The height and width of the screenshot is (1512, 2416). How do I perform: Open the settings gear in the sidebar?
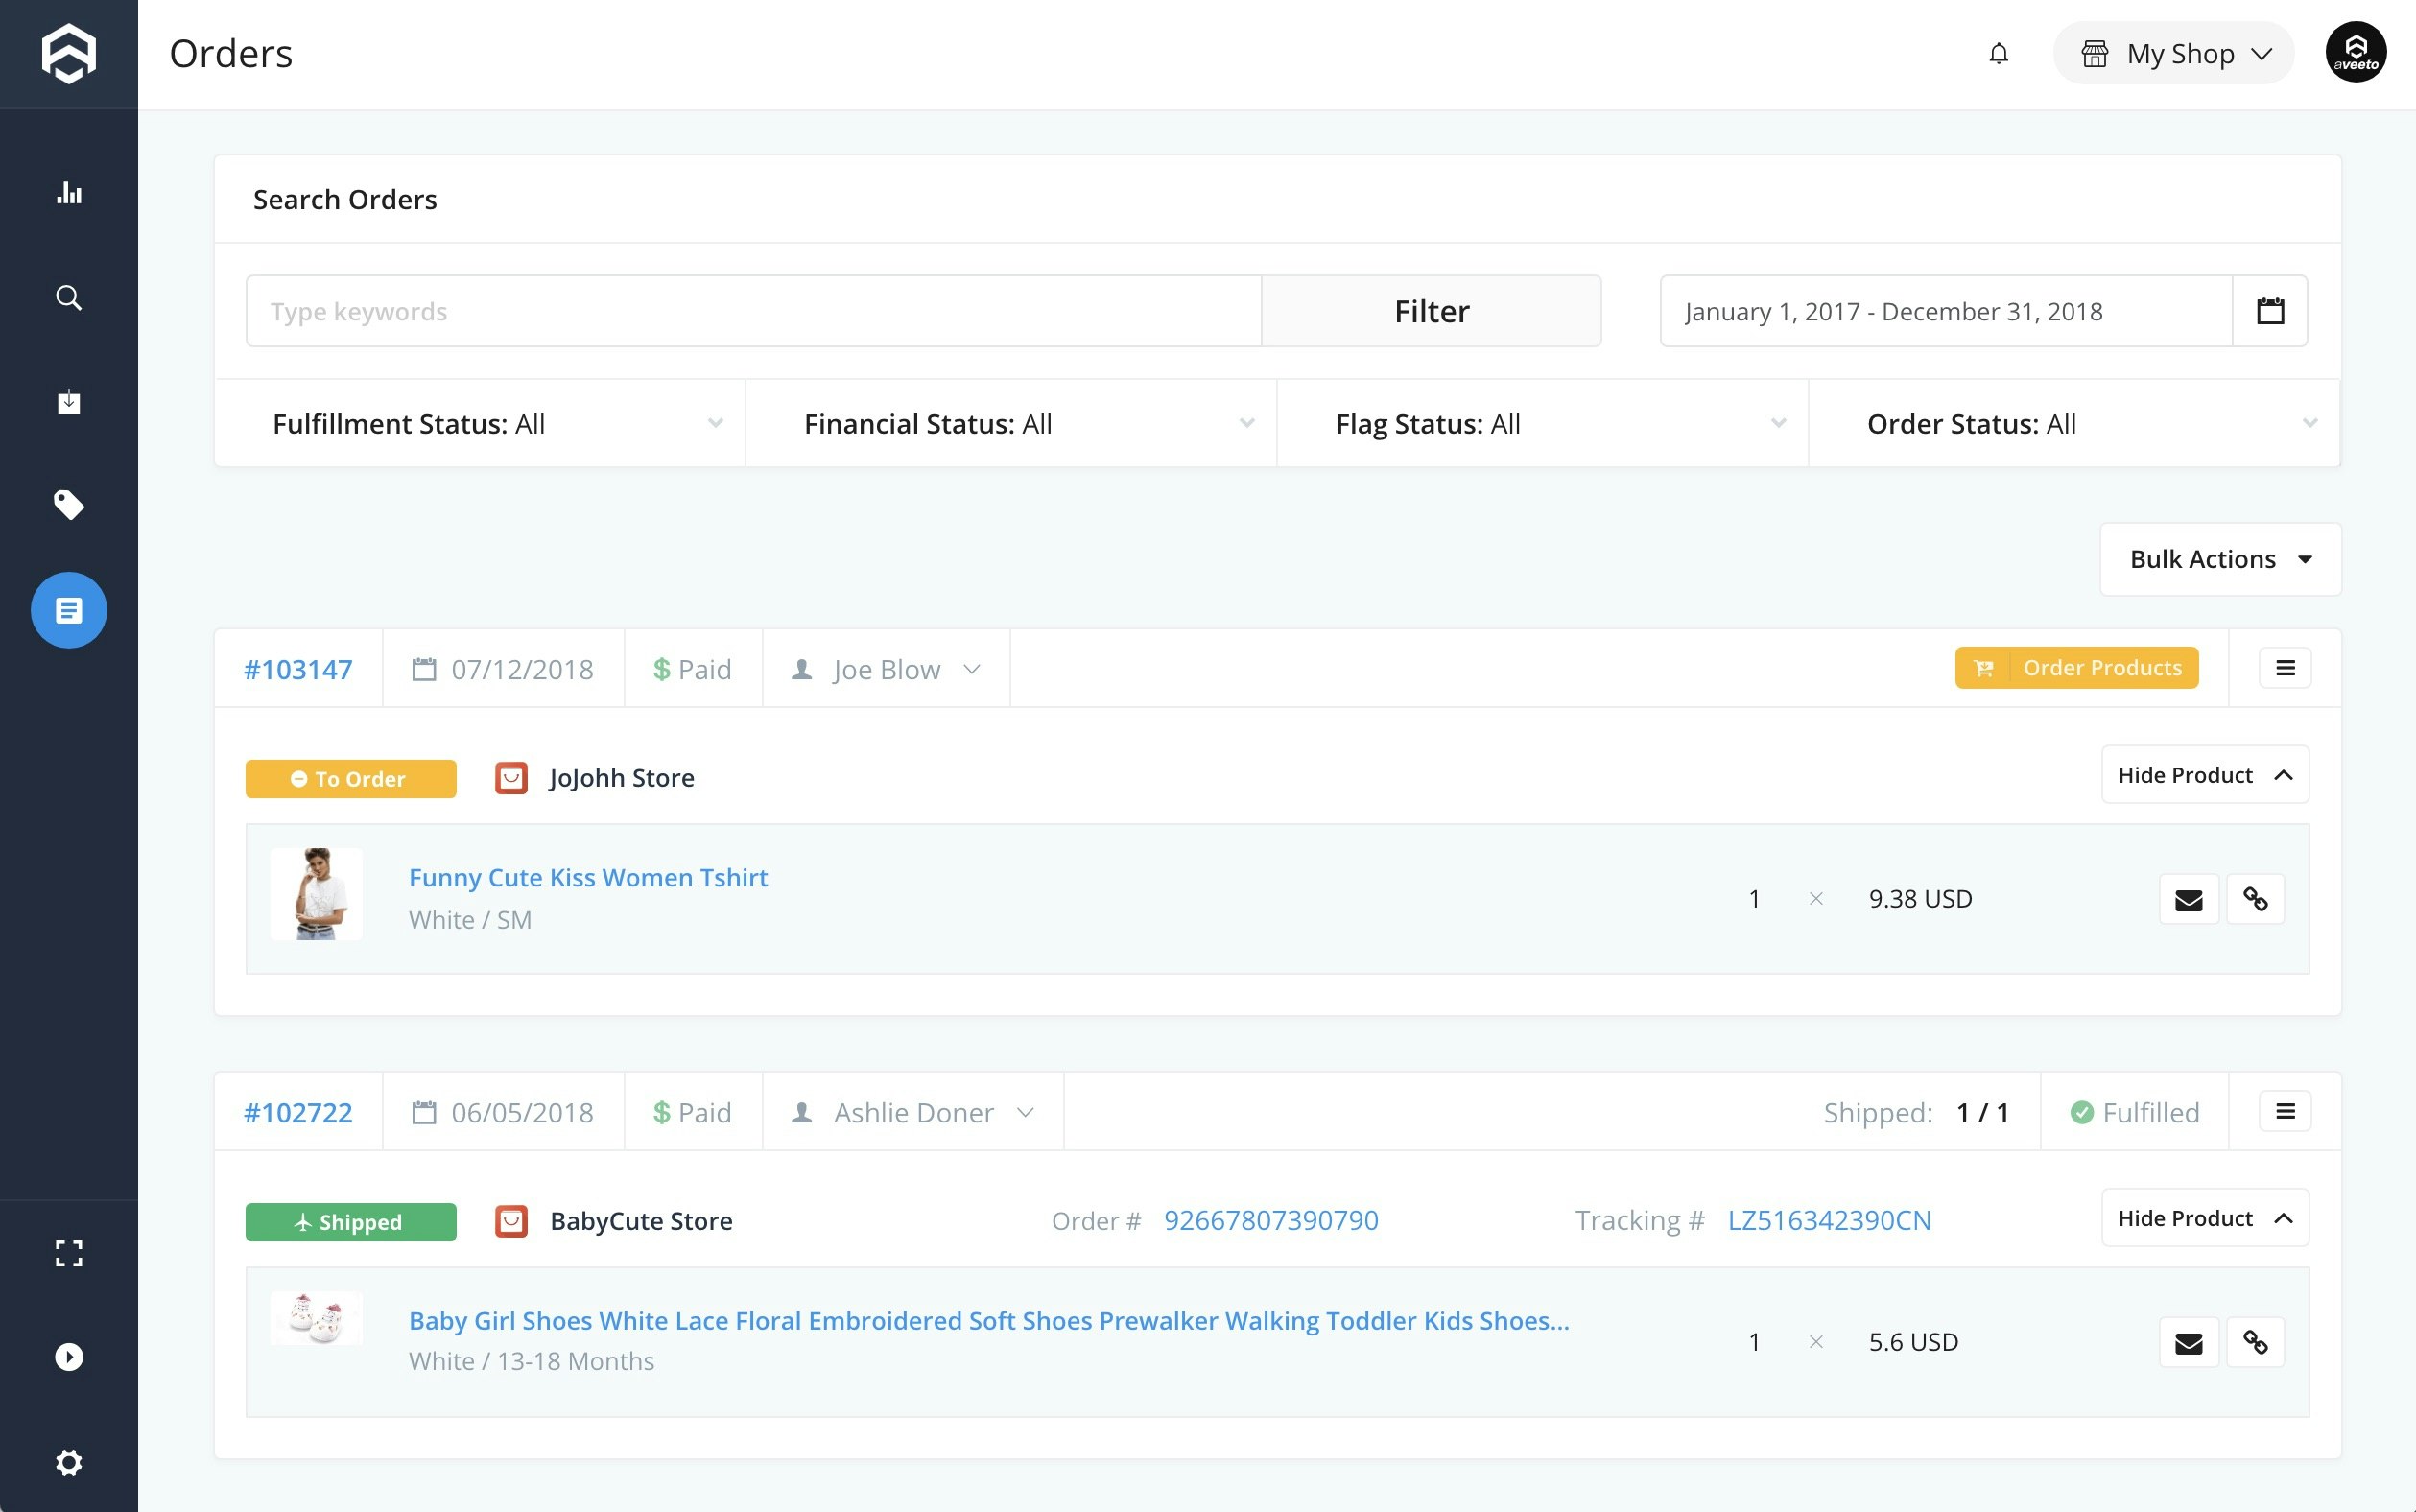point(68,1462)
